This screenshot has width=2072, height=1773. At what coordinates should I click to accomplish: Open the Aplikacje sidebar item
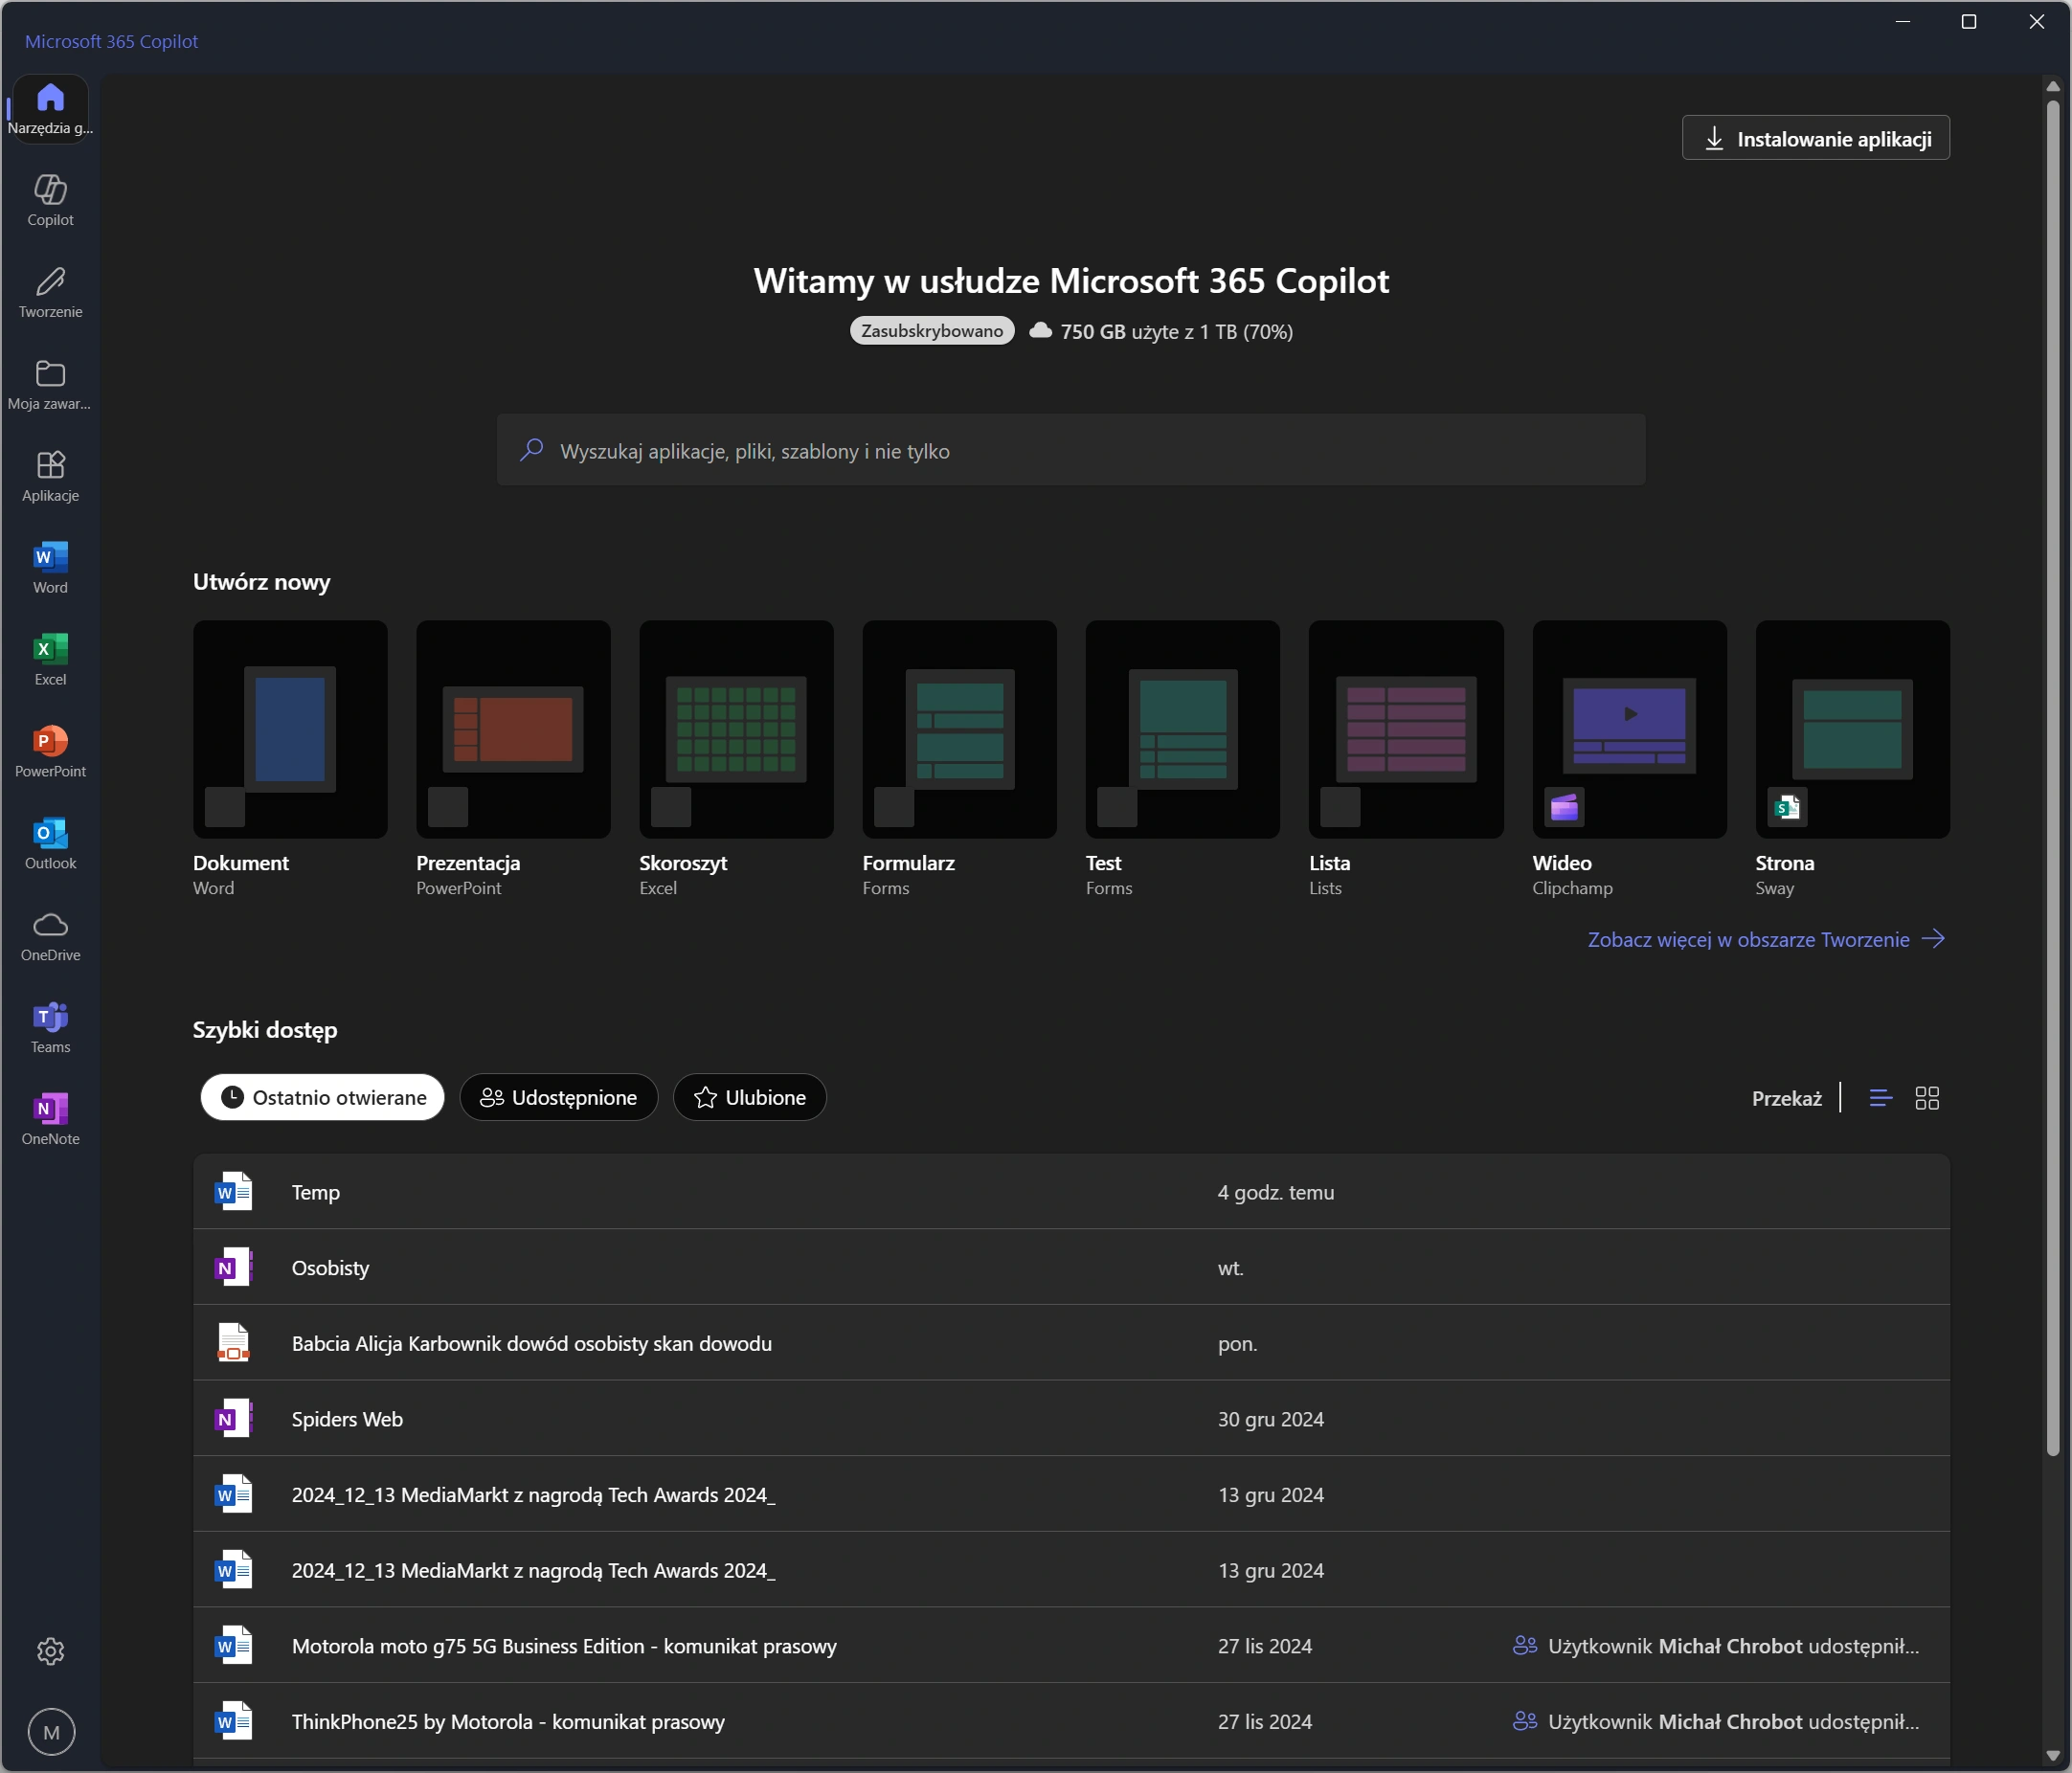click(x=50, y=477)
